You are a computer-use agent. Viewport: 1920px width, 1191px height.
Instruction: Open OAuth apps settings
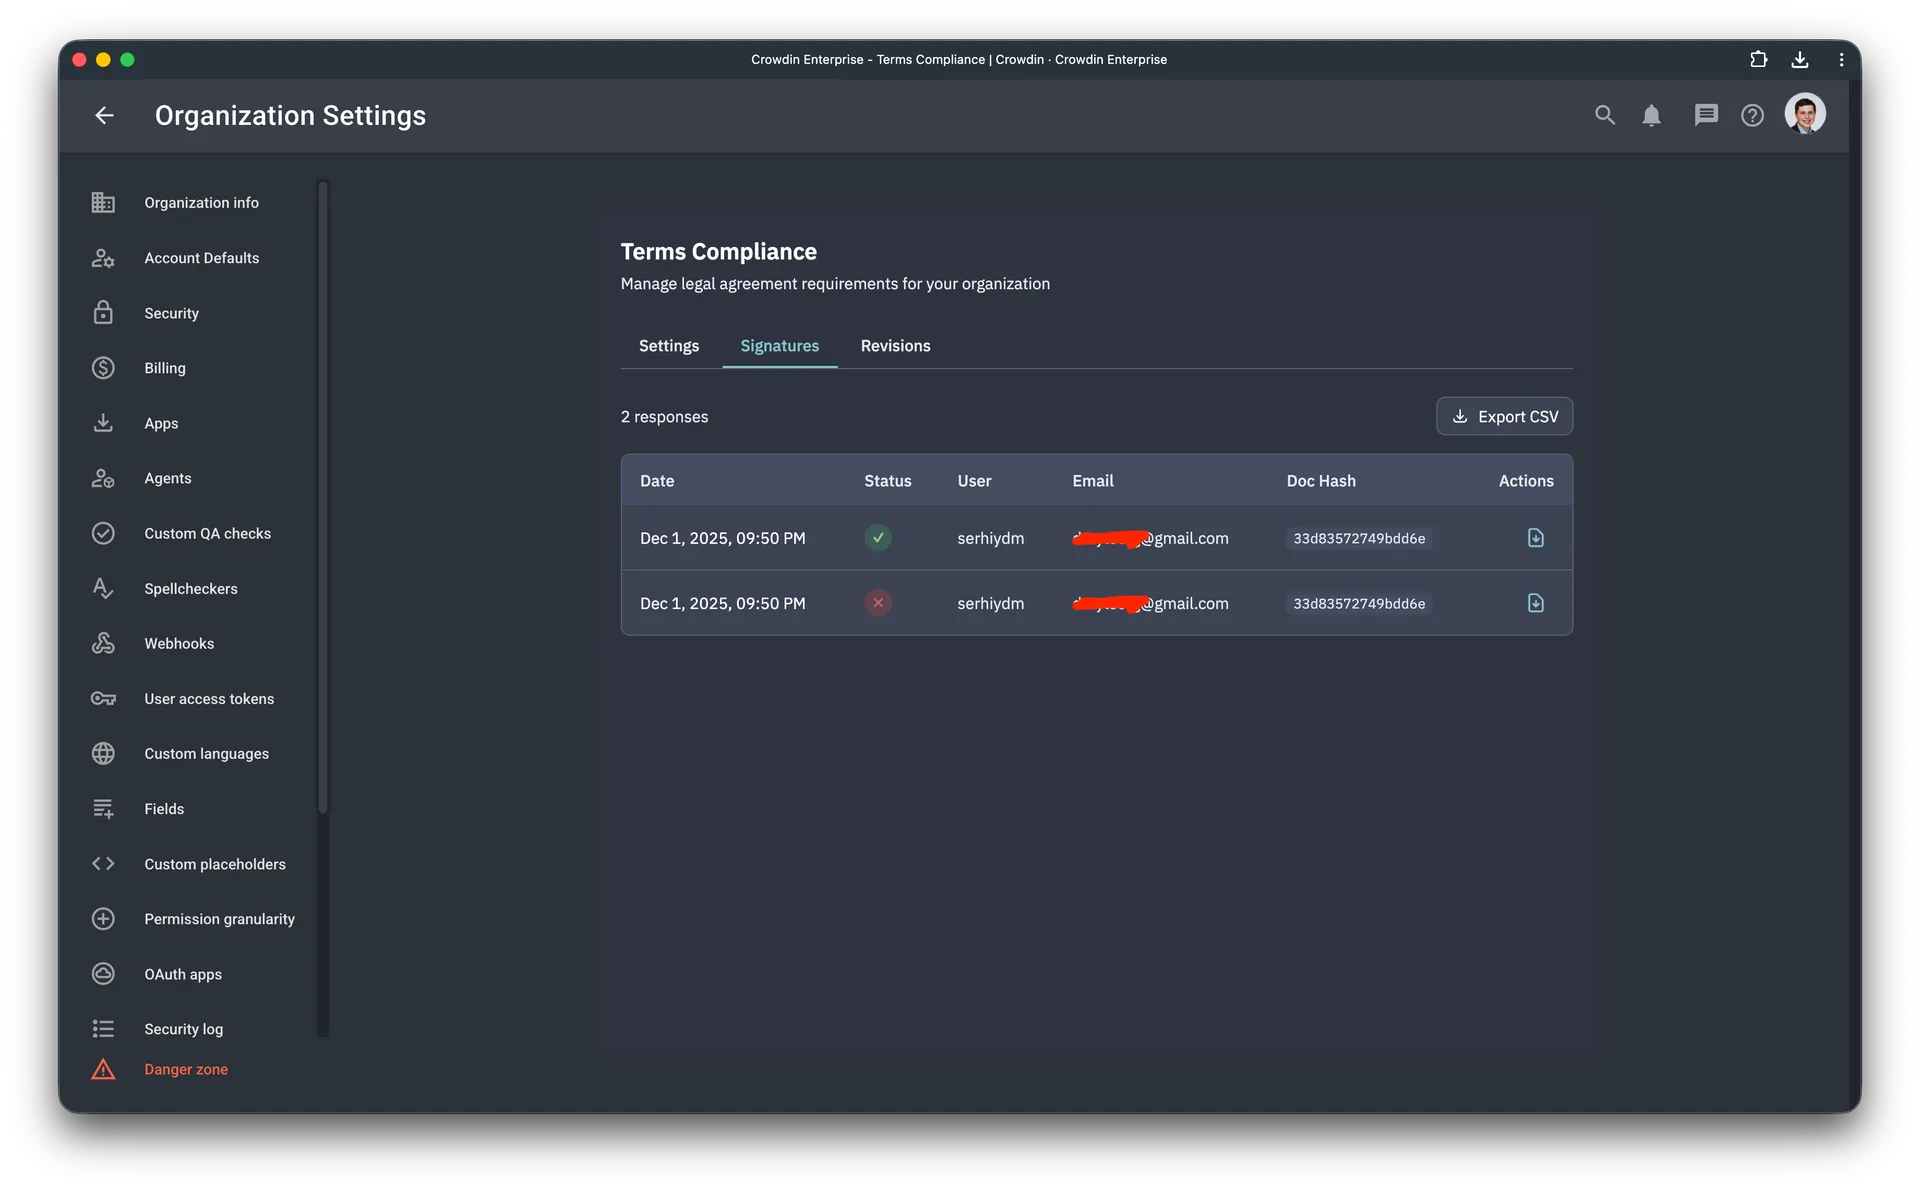[x=181, y=973]
